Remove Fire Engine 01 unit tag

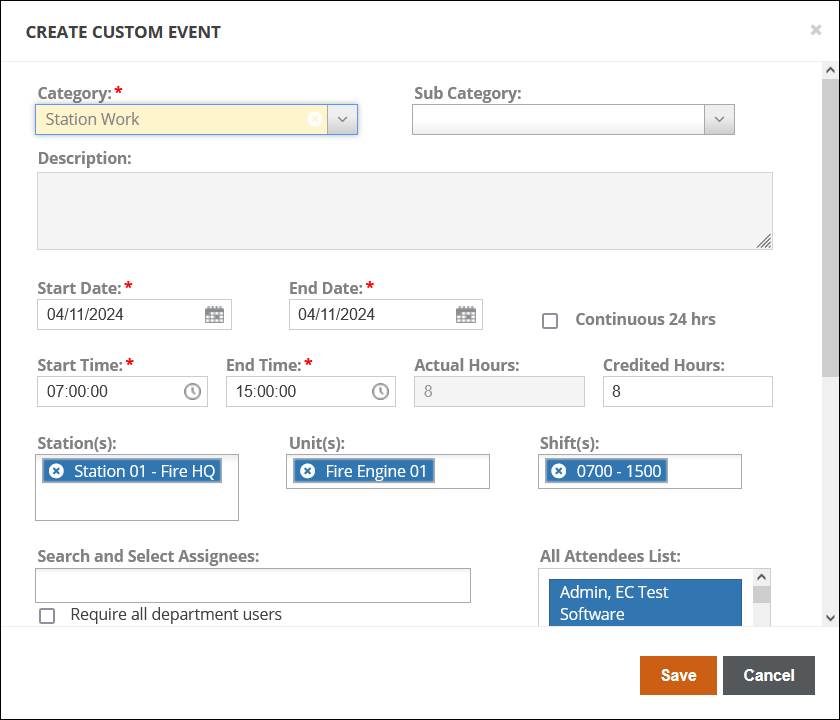(x=308, y=471)
